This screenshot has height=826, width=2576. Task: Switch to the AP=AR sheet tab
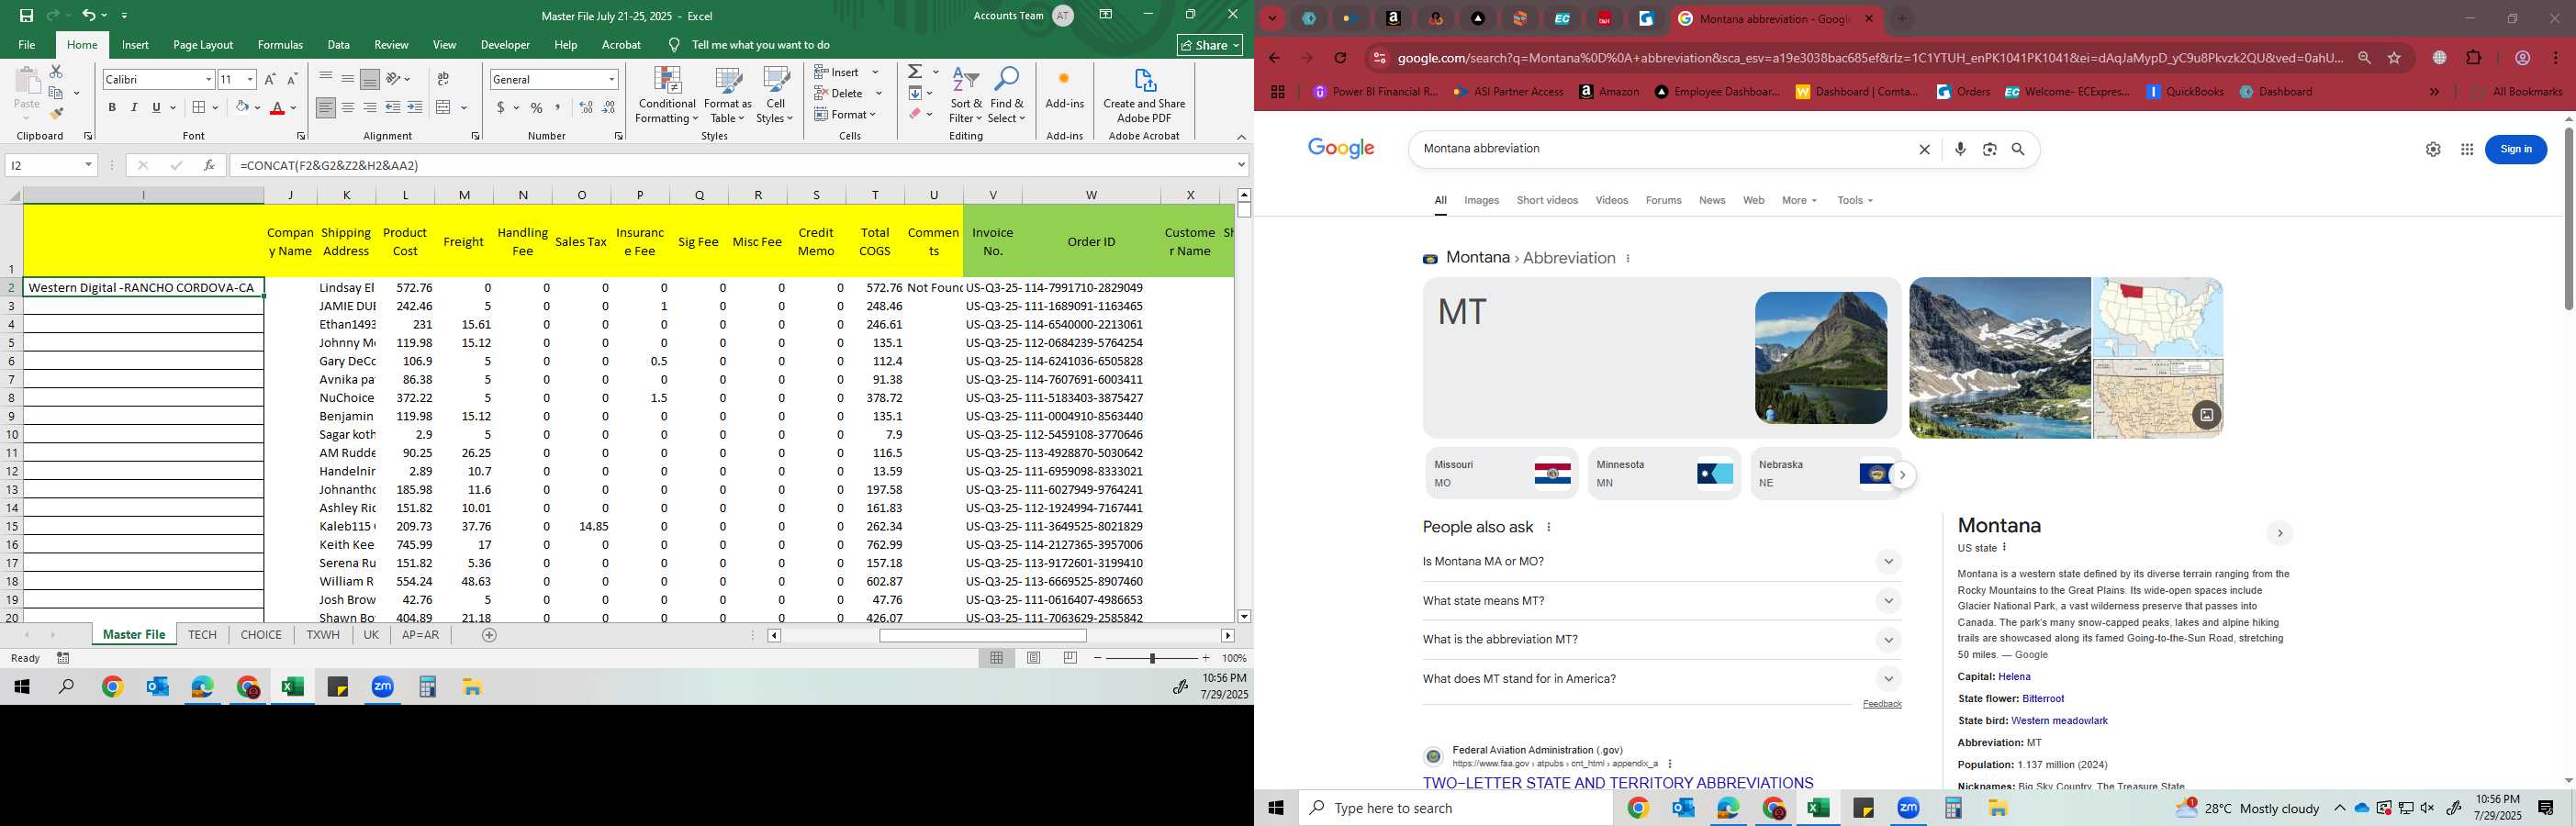[x=420, y=635]
